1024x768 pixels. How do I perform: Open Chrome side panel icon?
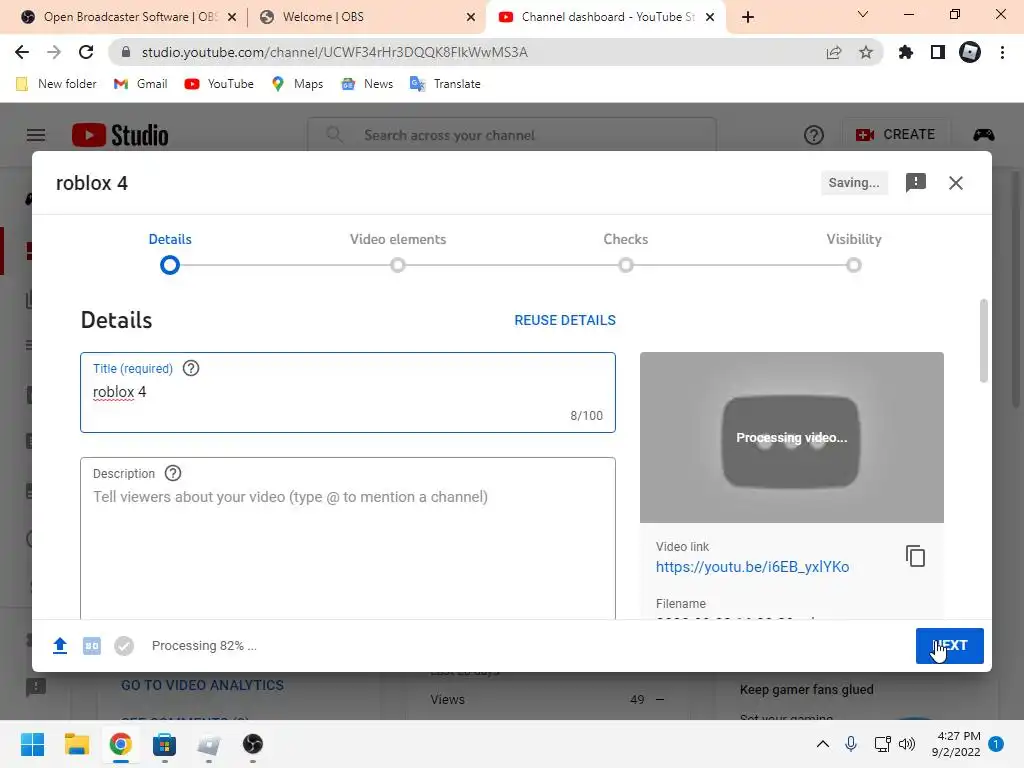click(938, 52)
